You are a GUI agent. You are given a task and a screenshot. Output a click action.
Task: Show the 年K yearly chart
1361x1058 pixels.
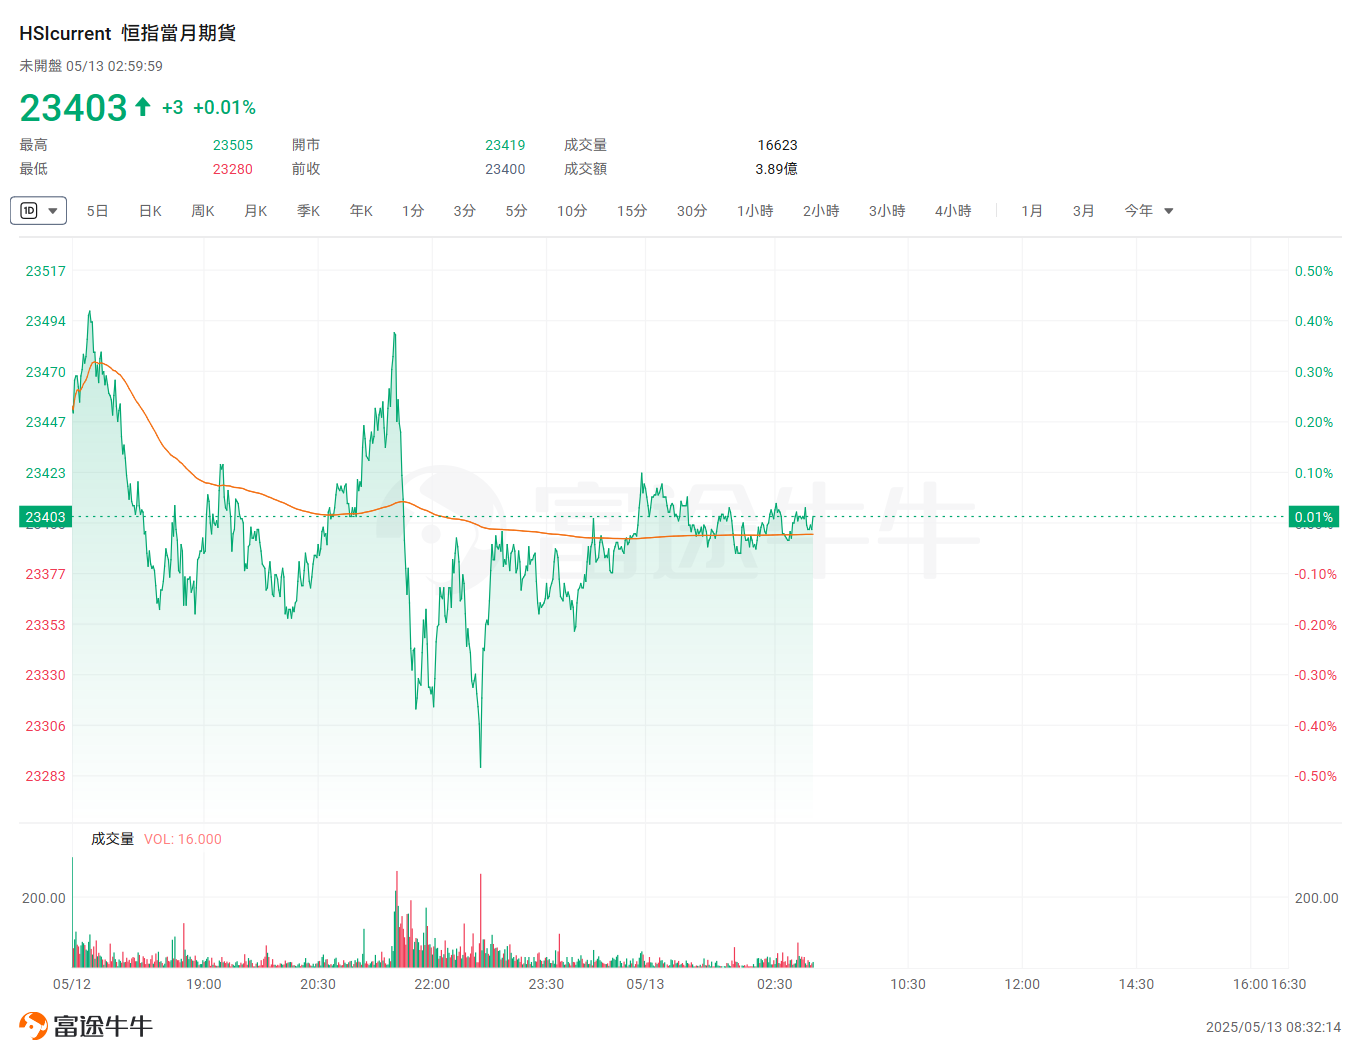point(361,211)
